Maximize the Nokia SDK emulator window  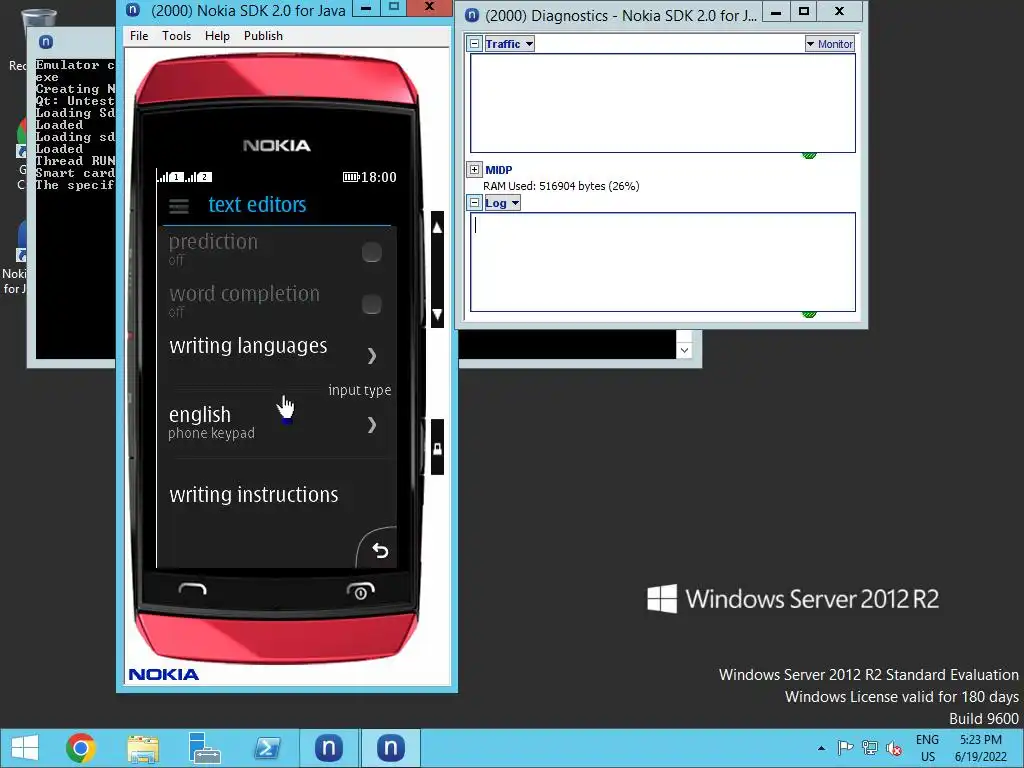click(394, 7)
